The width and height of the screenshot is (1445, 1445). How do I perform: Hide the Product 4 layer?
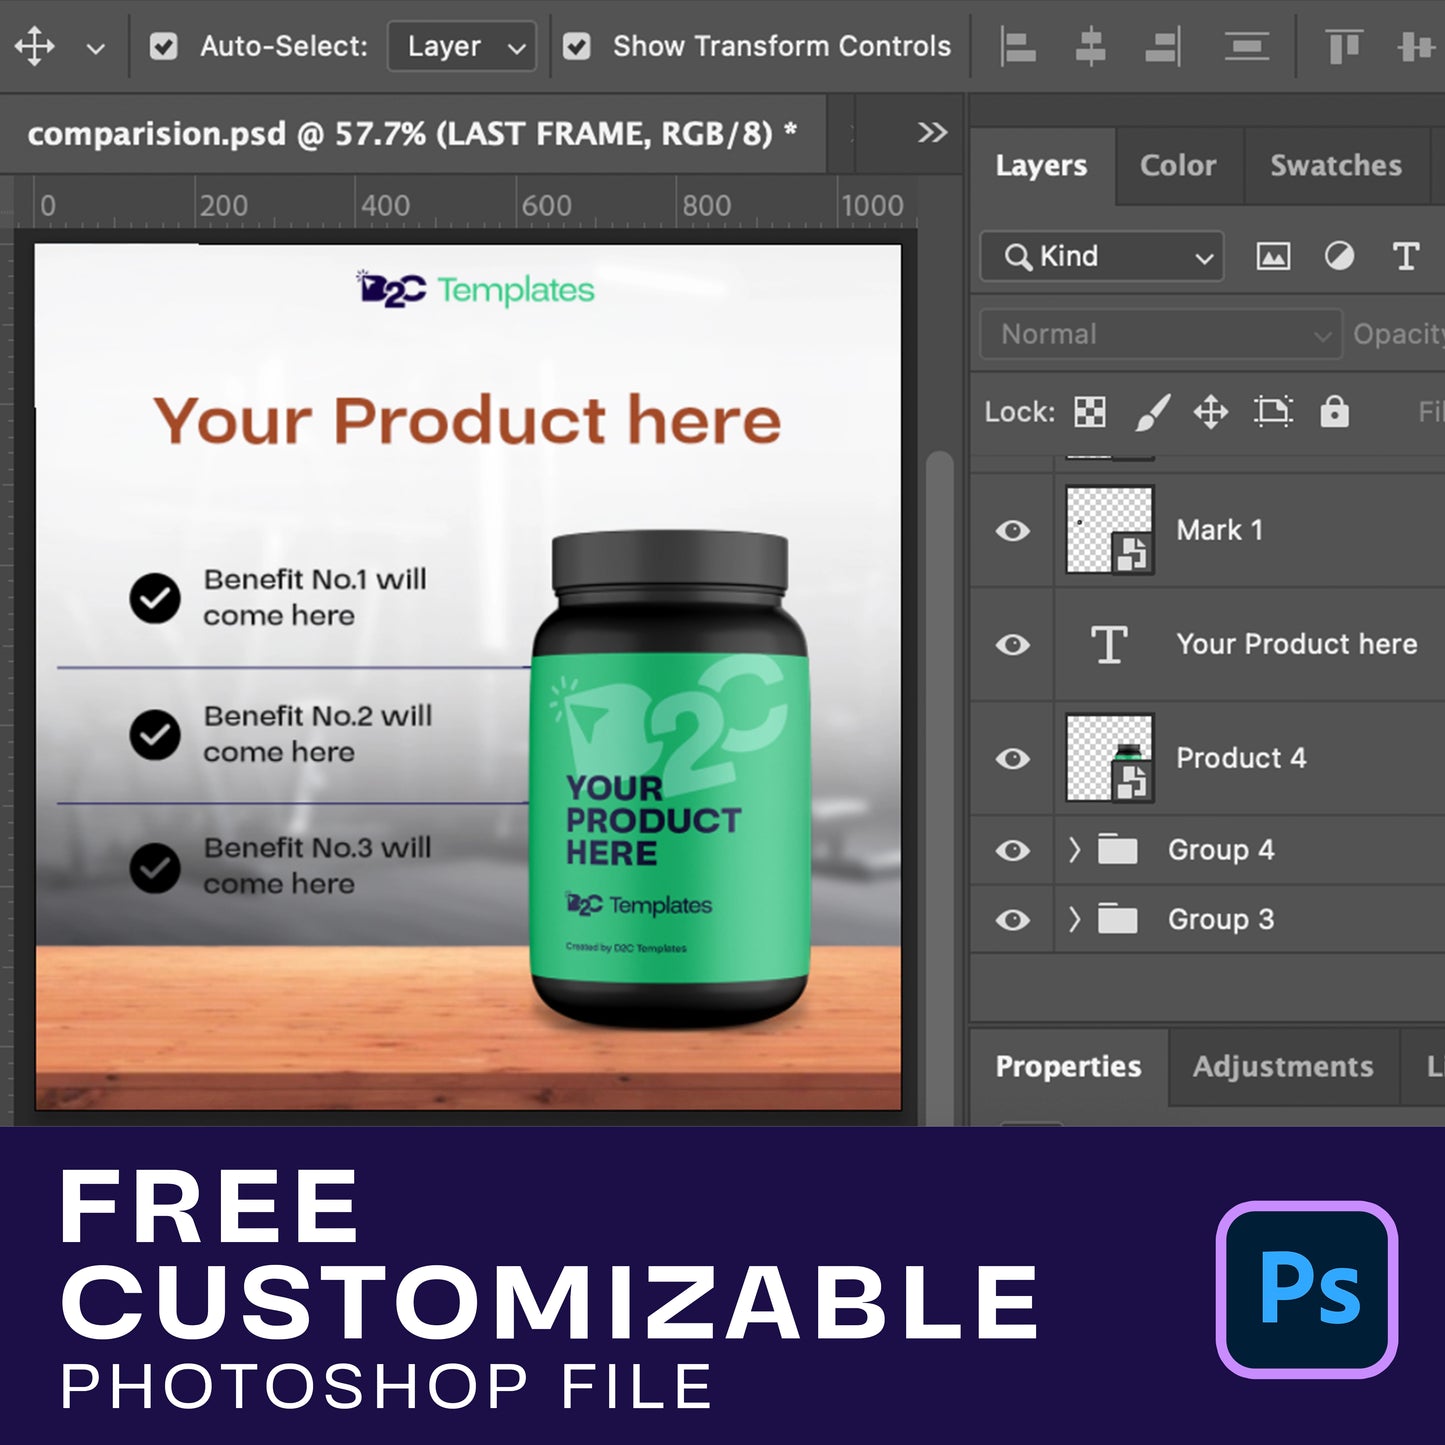(x=1012, y=758)
